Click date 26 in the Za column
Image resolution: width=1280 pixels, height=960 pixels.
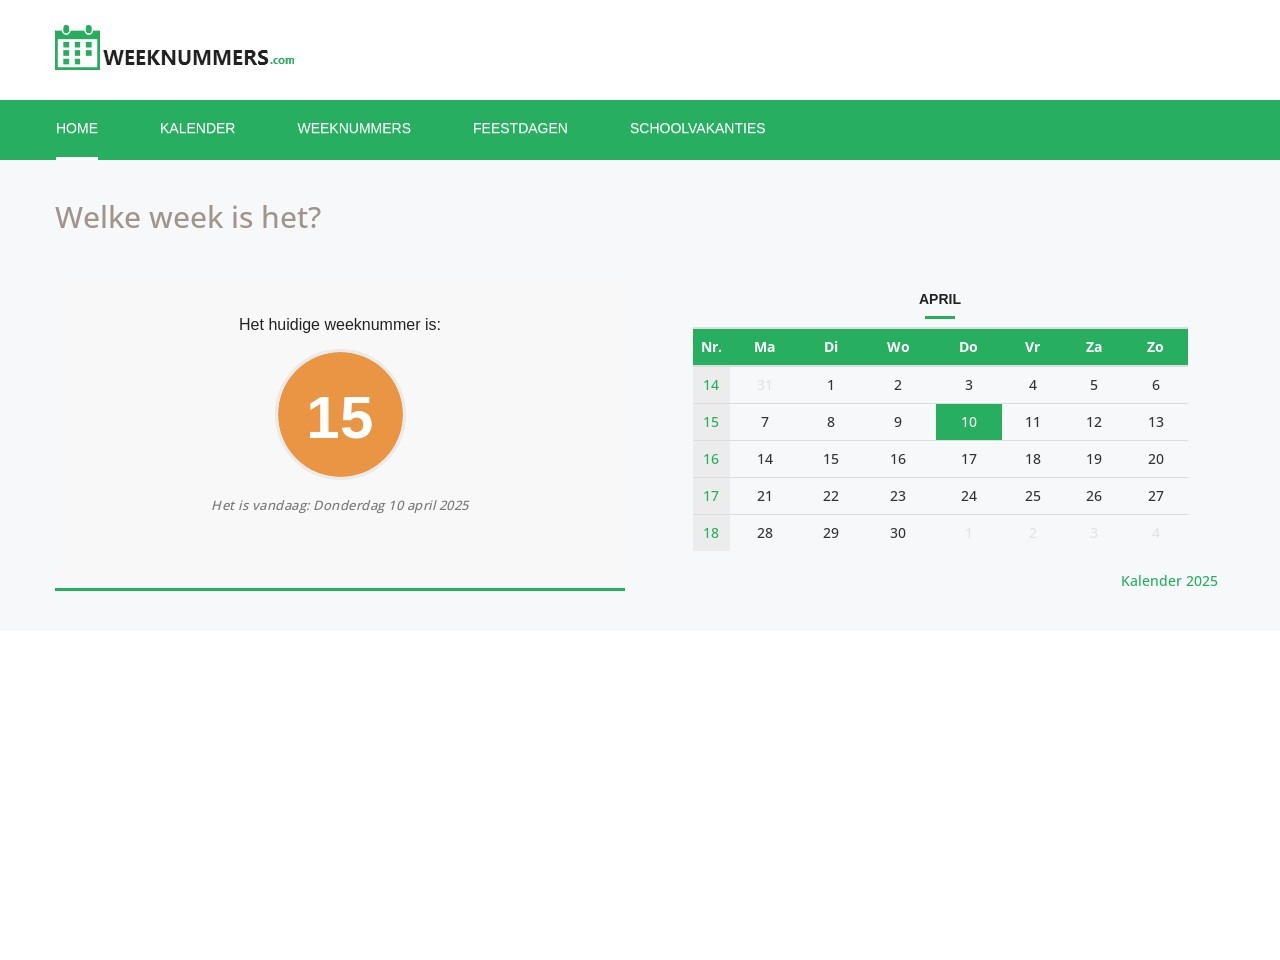pyautogui.click(x=1094, y=496)
